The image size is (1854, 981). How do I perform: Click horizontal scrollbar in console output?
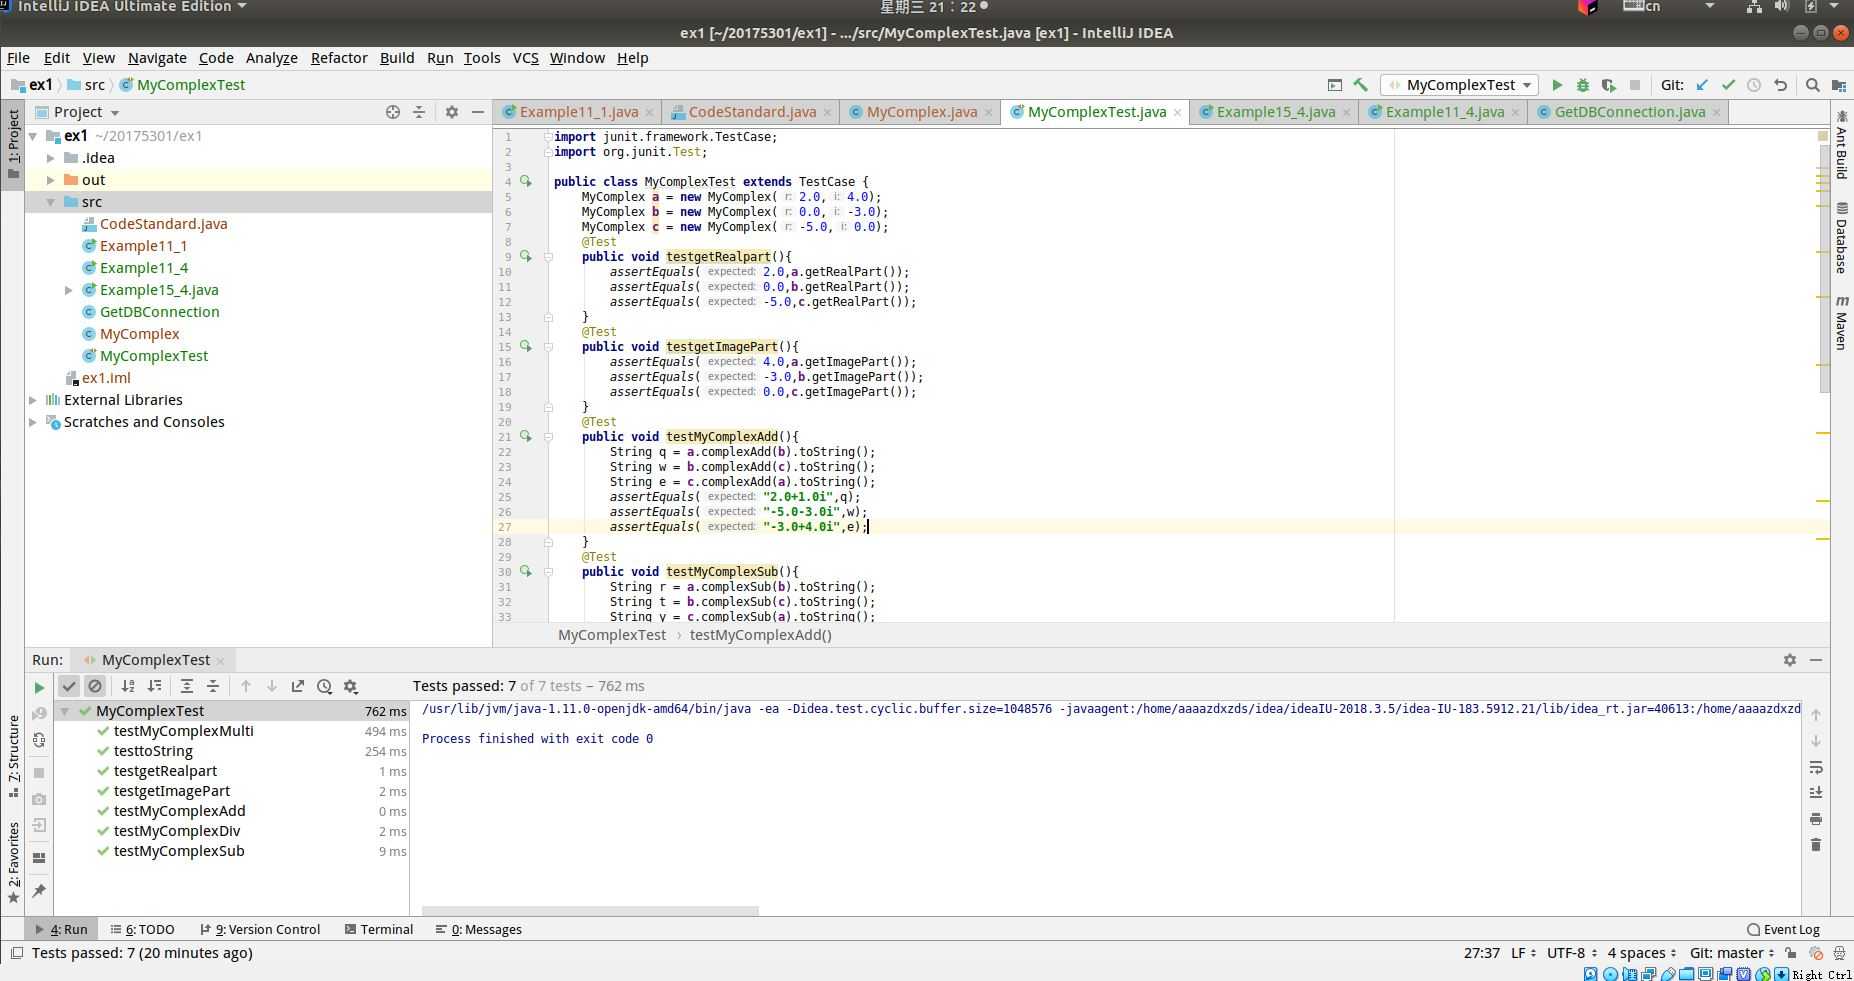pyautogui.click(x=590, y=911)
